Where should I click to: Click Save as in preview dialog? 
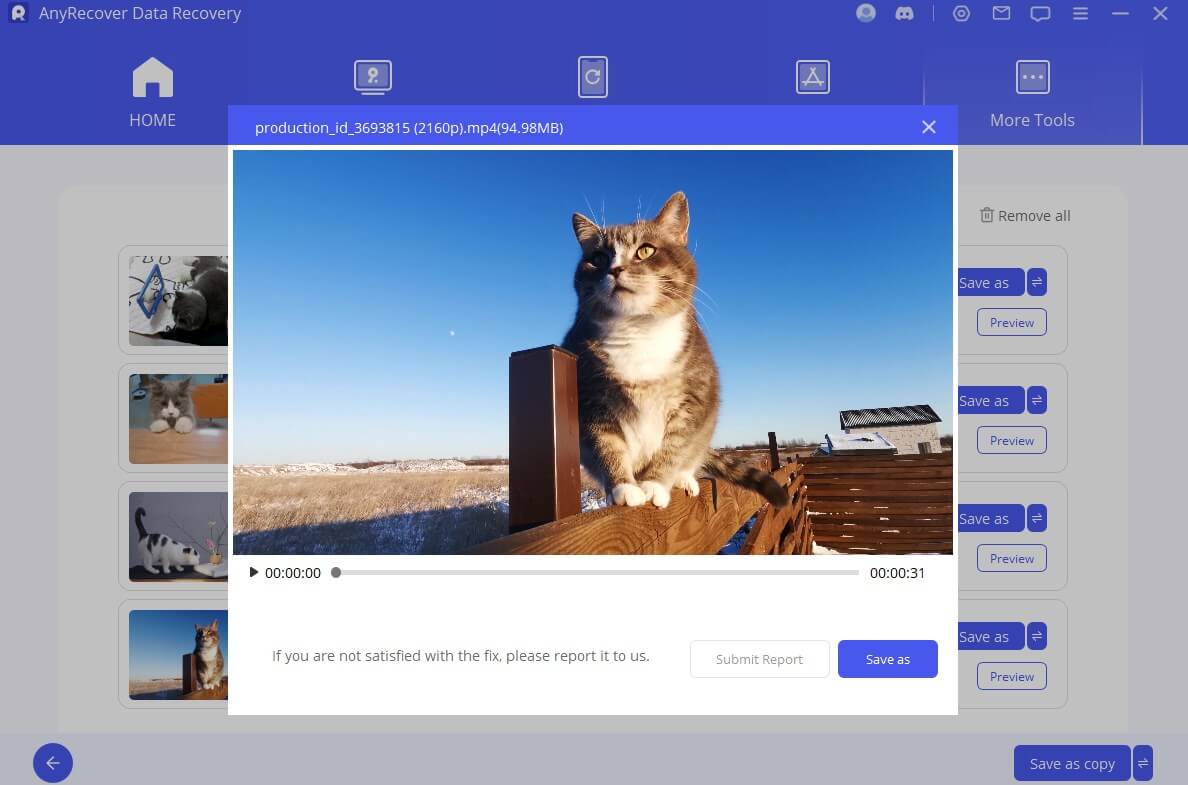point(887,659)
